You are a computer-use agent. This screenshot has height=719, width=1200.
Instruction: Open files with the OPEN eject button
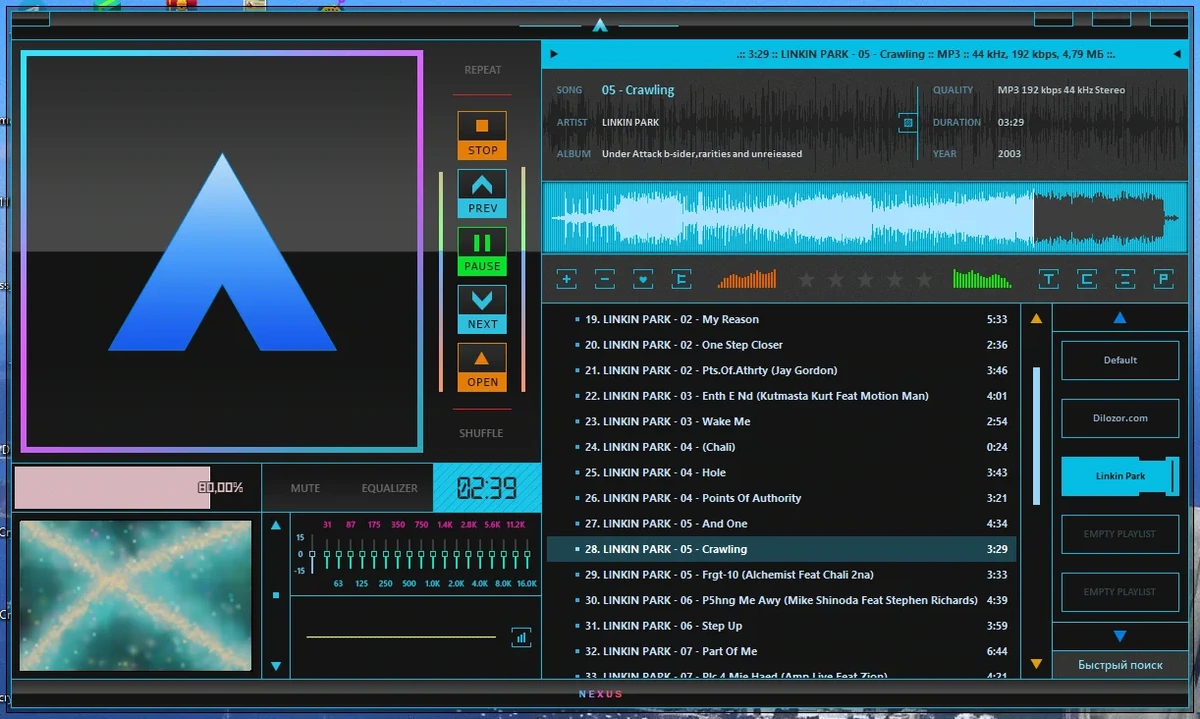[x=482, y=367]
